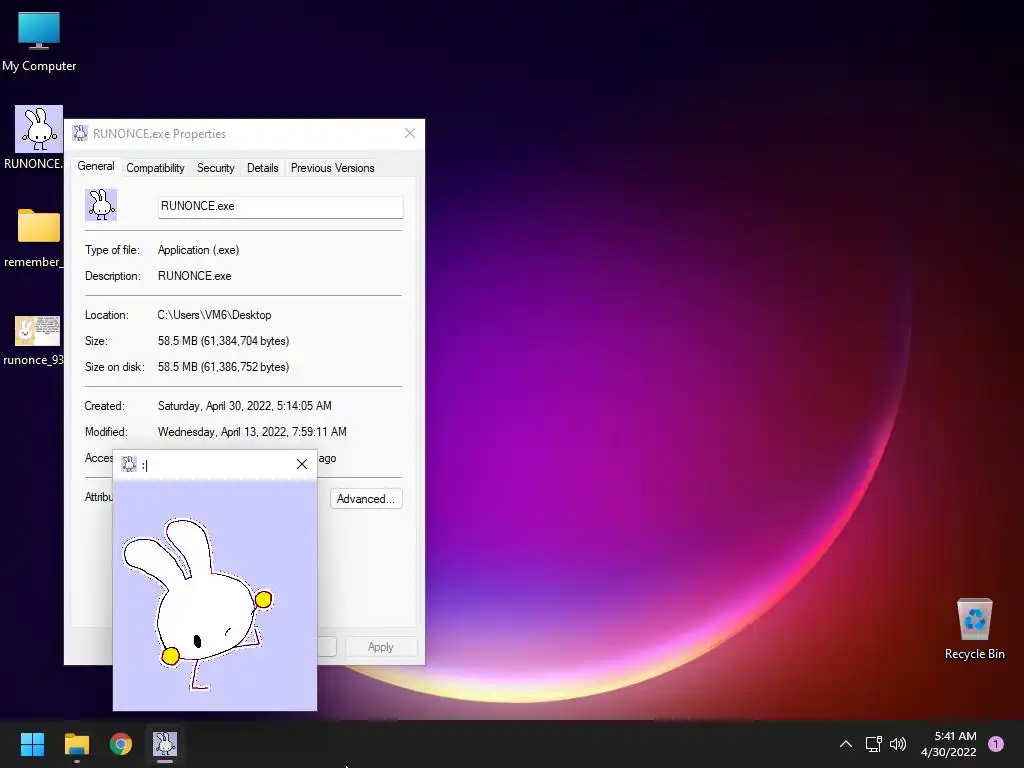Click the size on disk 61,386,752 bytes value

tap(223, 367)
